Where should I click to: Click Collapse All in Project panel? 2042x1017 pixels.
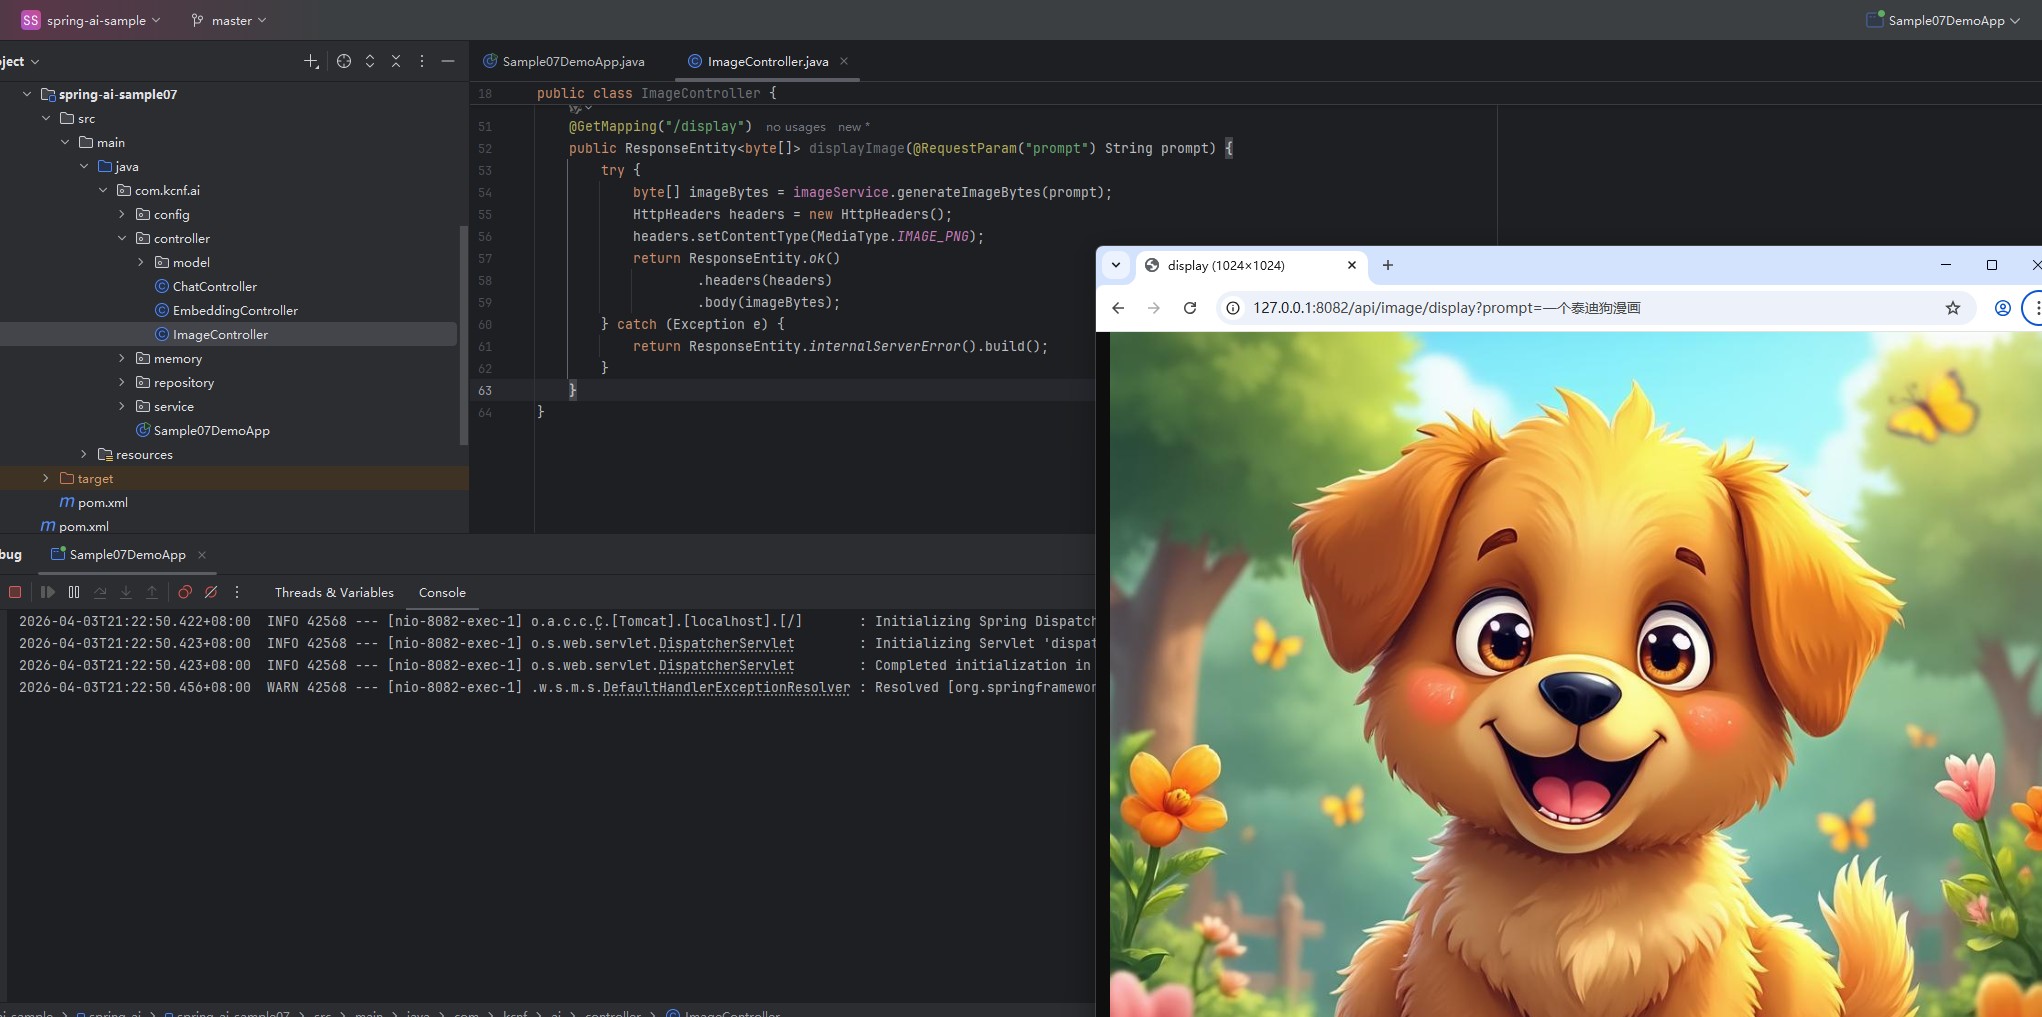point(396,61)
